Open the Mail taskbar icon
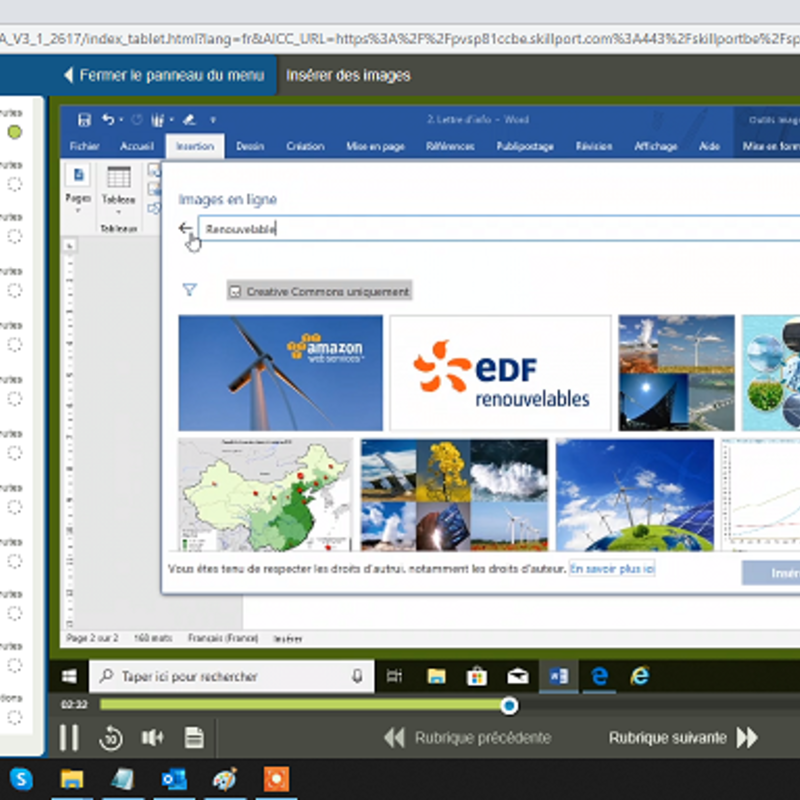The image size is (800, 800). tap(517, 677)
